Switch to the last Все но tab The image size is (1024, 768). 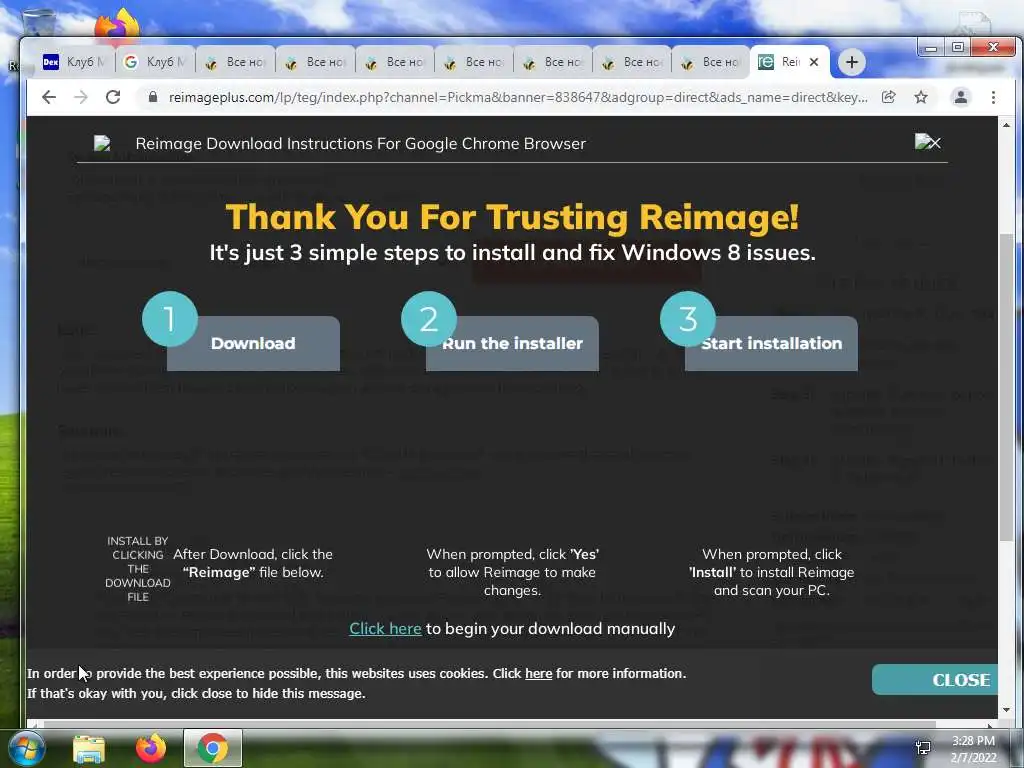(711, 62)
